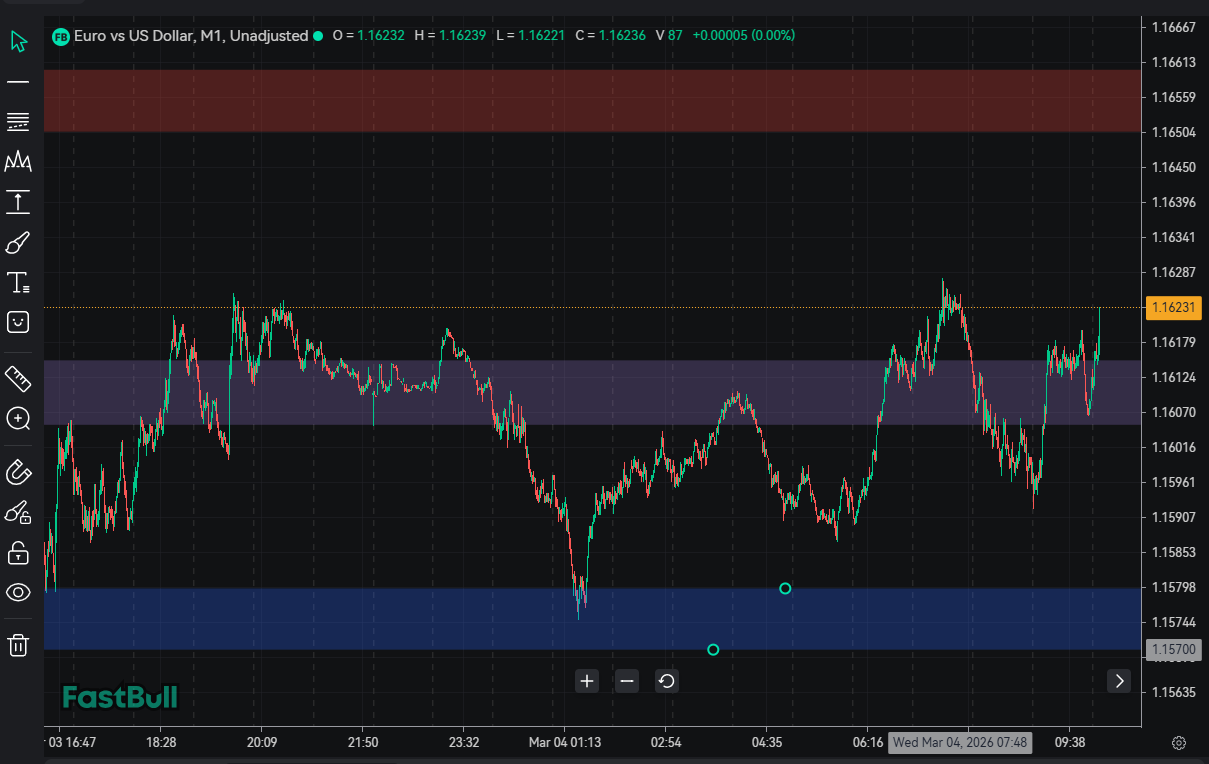Zoom out the chart with minus button
Screen dimensions: 1209x764
[x=627, y=681]
